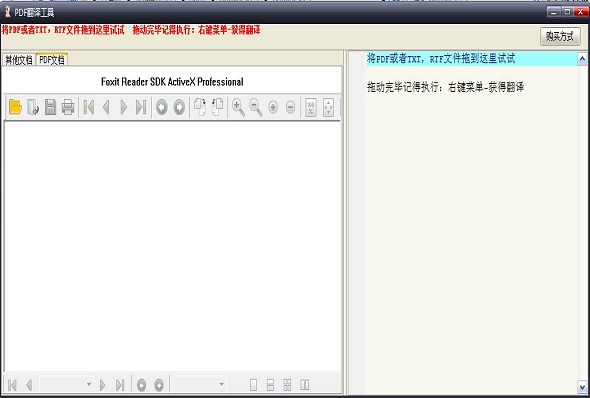Click the save disk icon
This screenshot has height=398, width=590.
pyautogui.click(x=50, y=107)
